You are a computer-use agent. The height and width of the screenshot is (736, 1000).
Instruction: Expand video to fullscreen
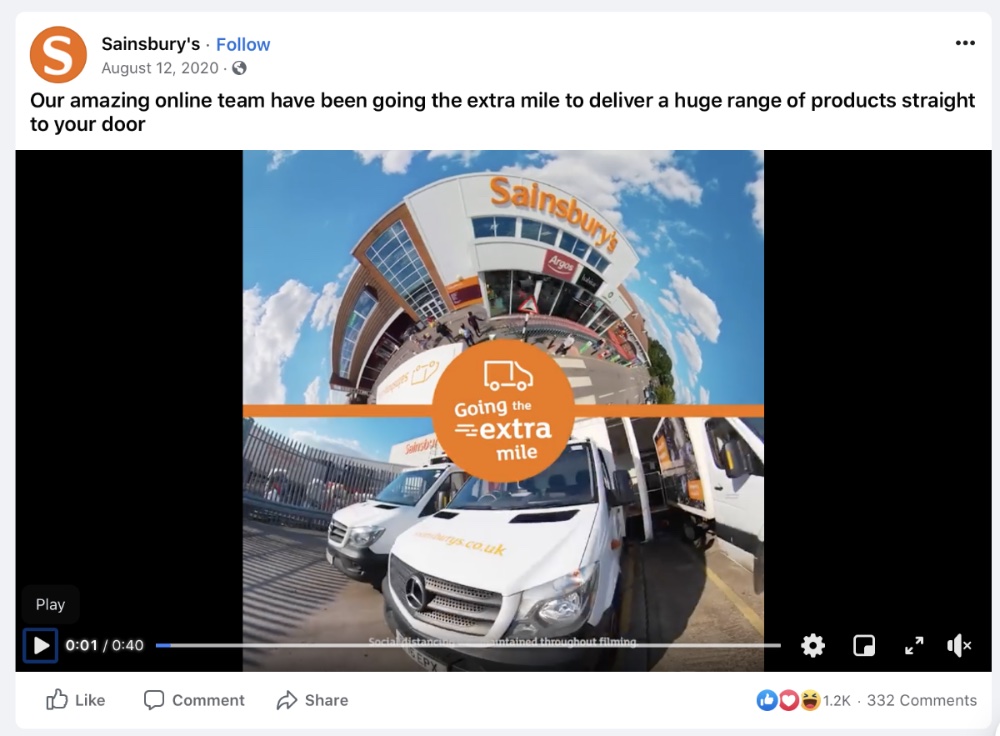click(914, 645)
